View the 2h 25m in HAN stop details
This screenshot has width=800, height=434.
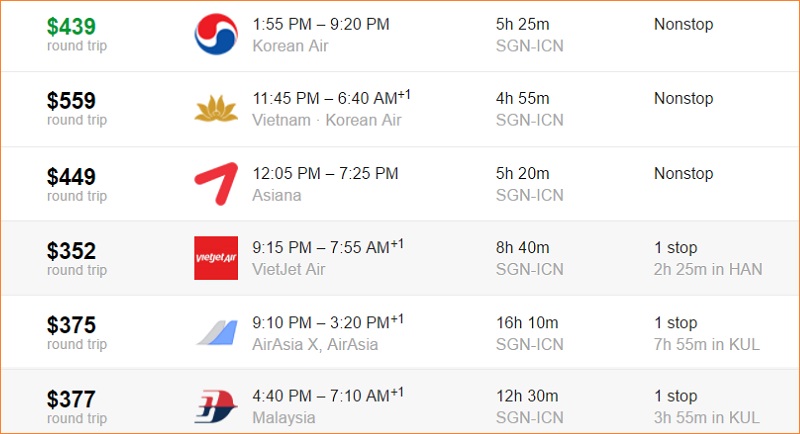(708, 269)
